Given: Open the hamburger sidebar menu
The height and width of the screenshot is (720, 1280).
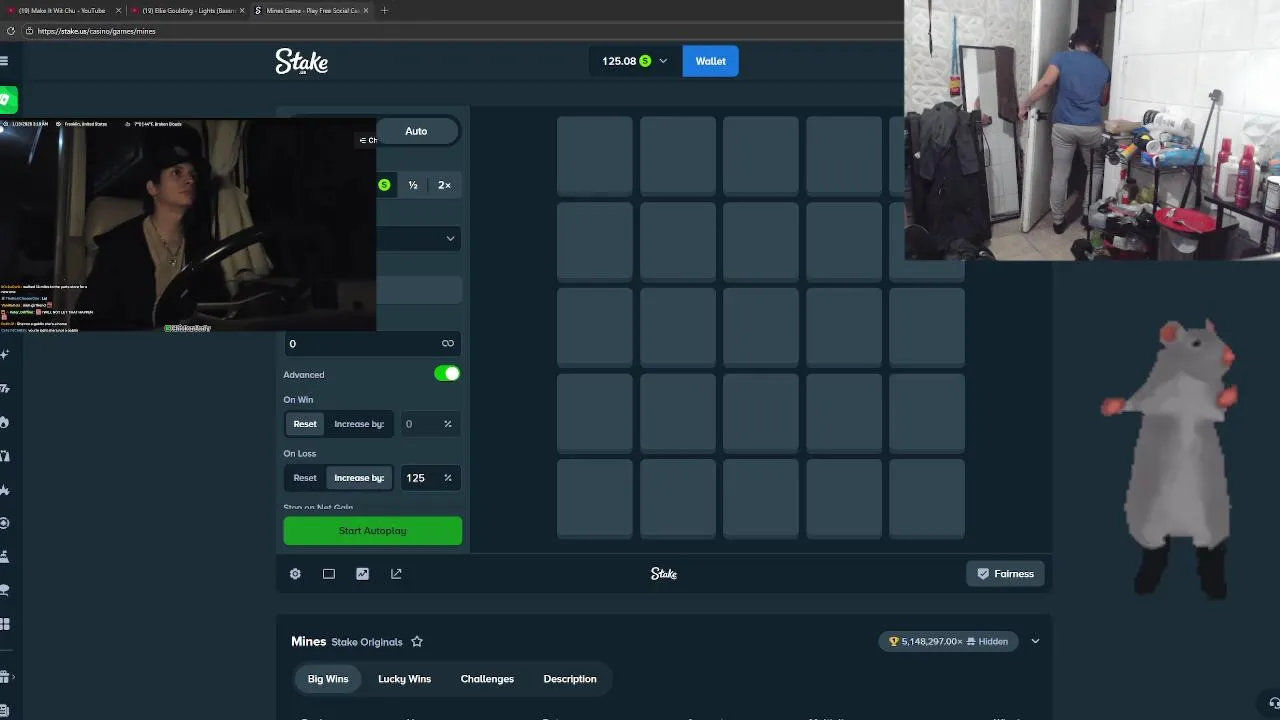Looking at the screenshot, I should [x=4, y=61].
